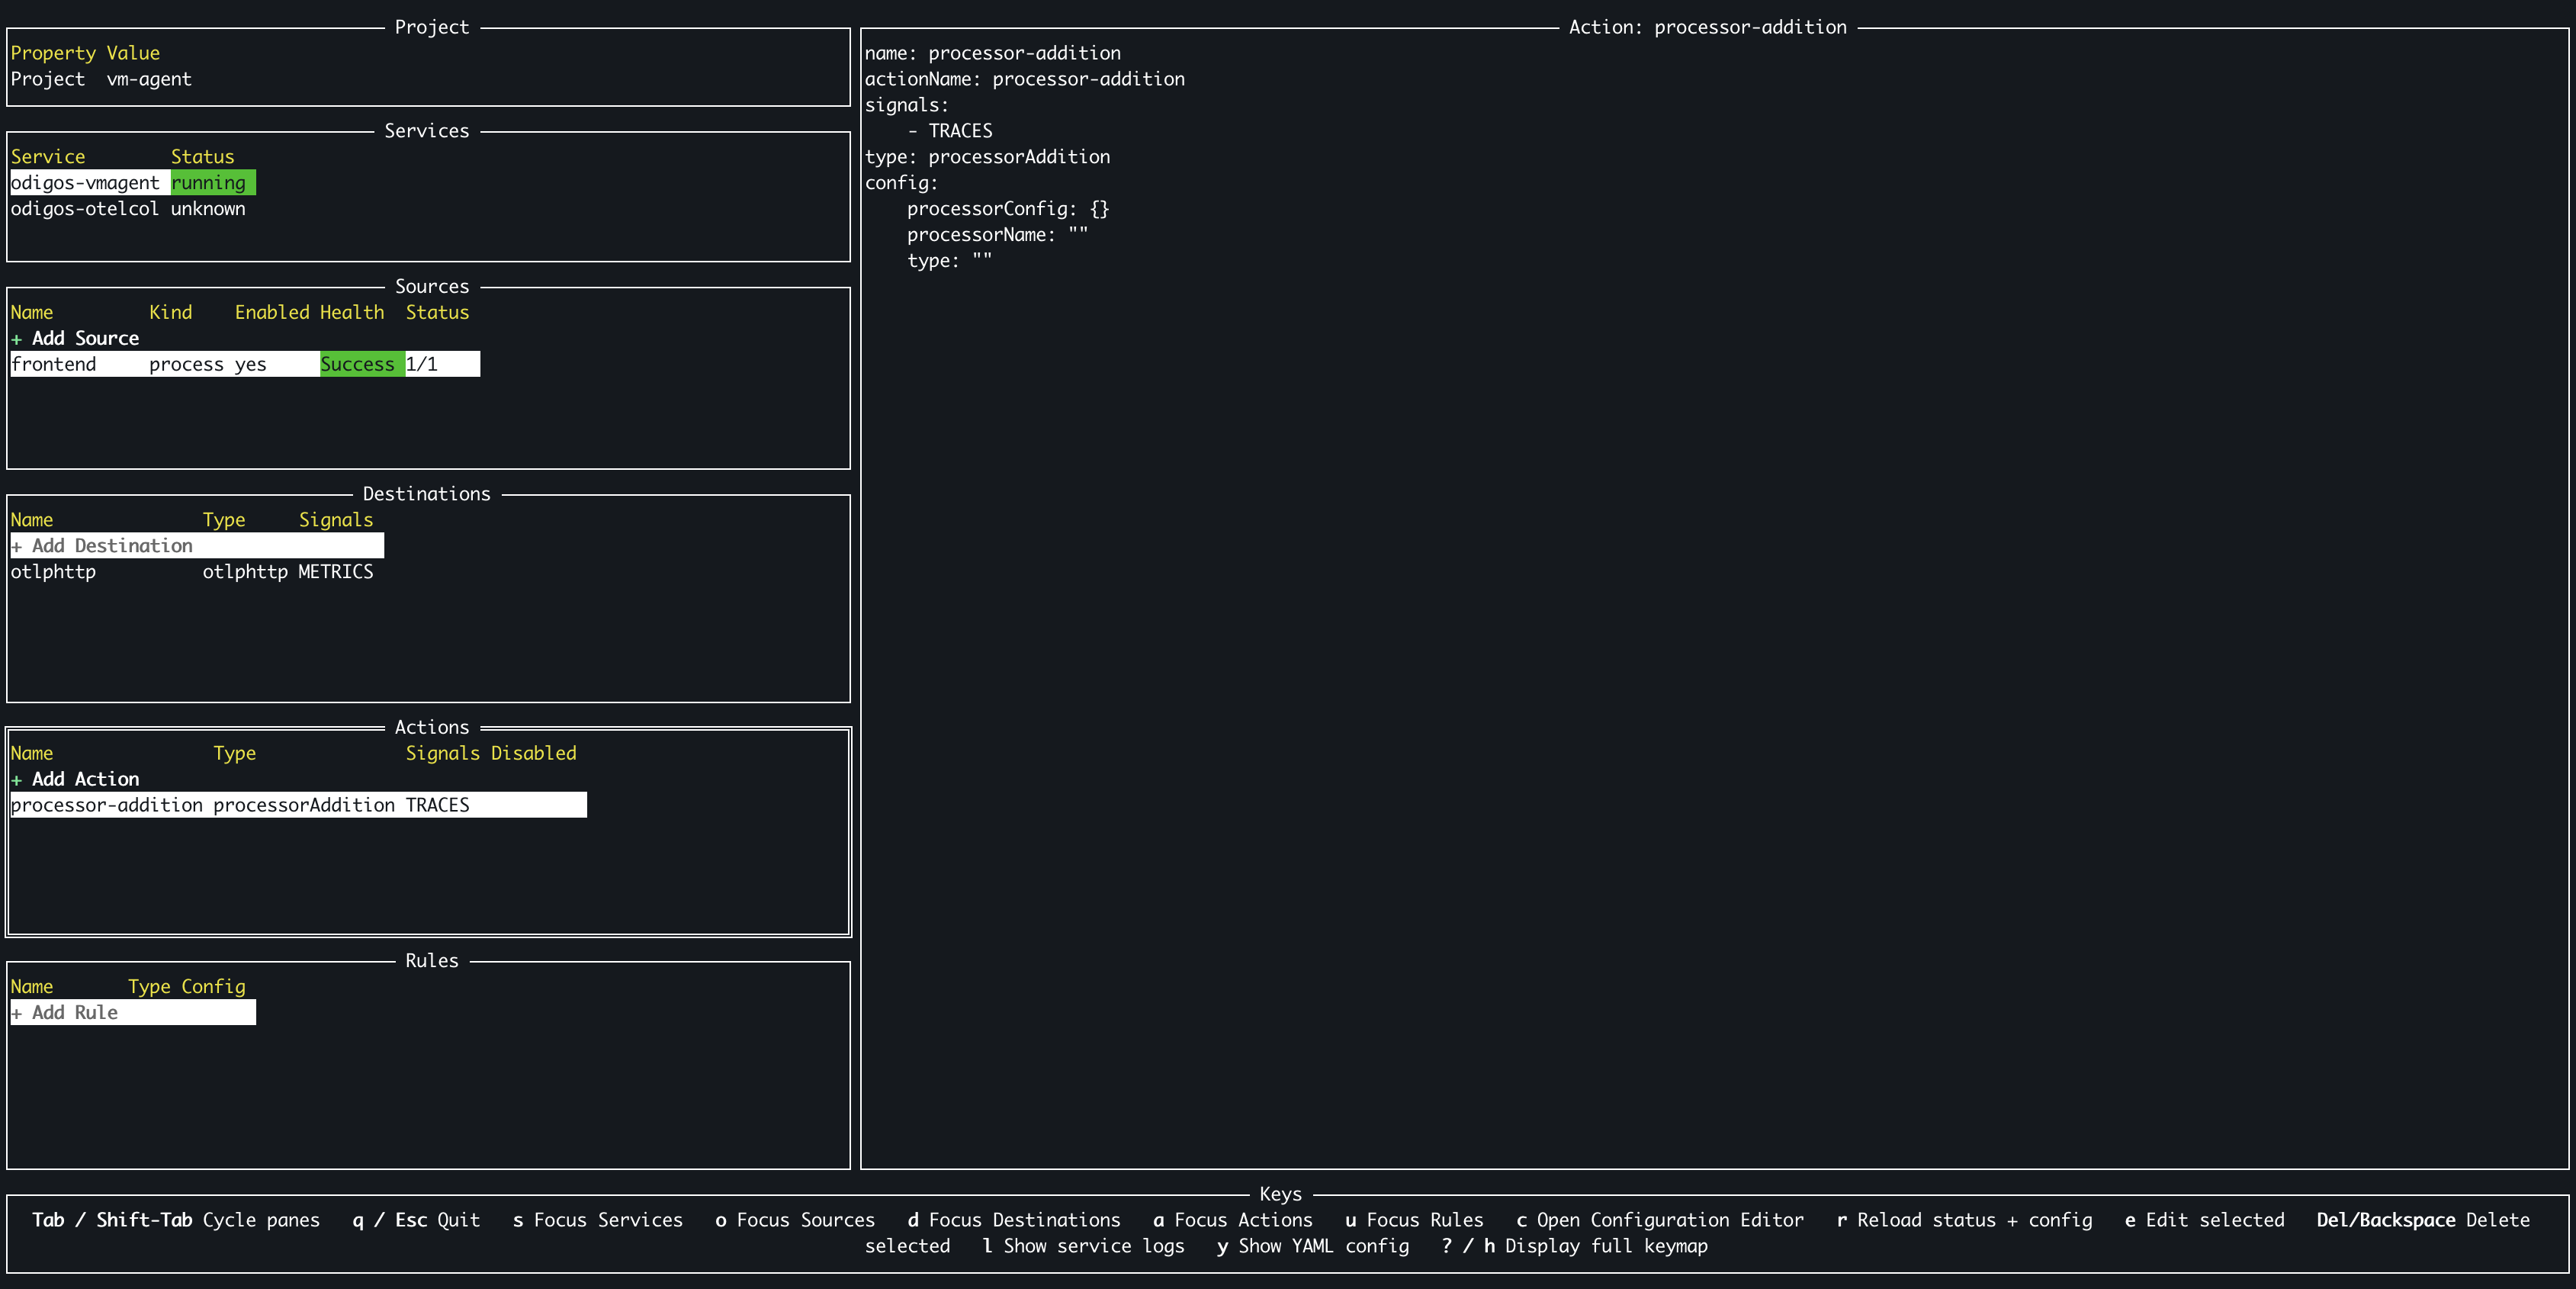The image size is (2576, 1289).
Task: Select the odigos-otelcol service row
Action: 85,209
